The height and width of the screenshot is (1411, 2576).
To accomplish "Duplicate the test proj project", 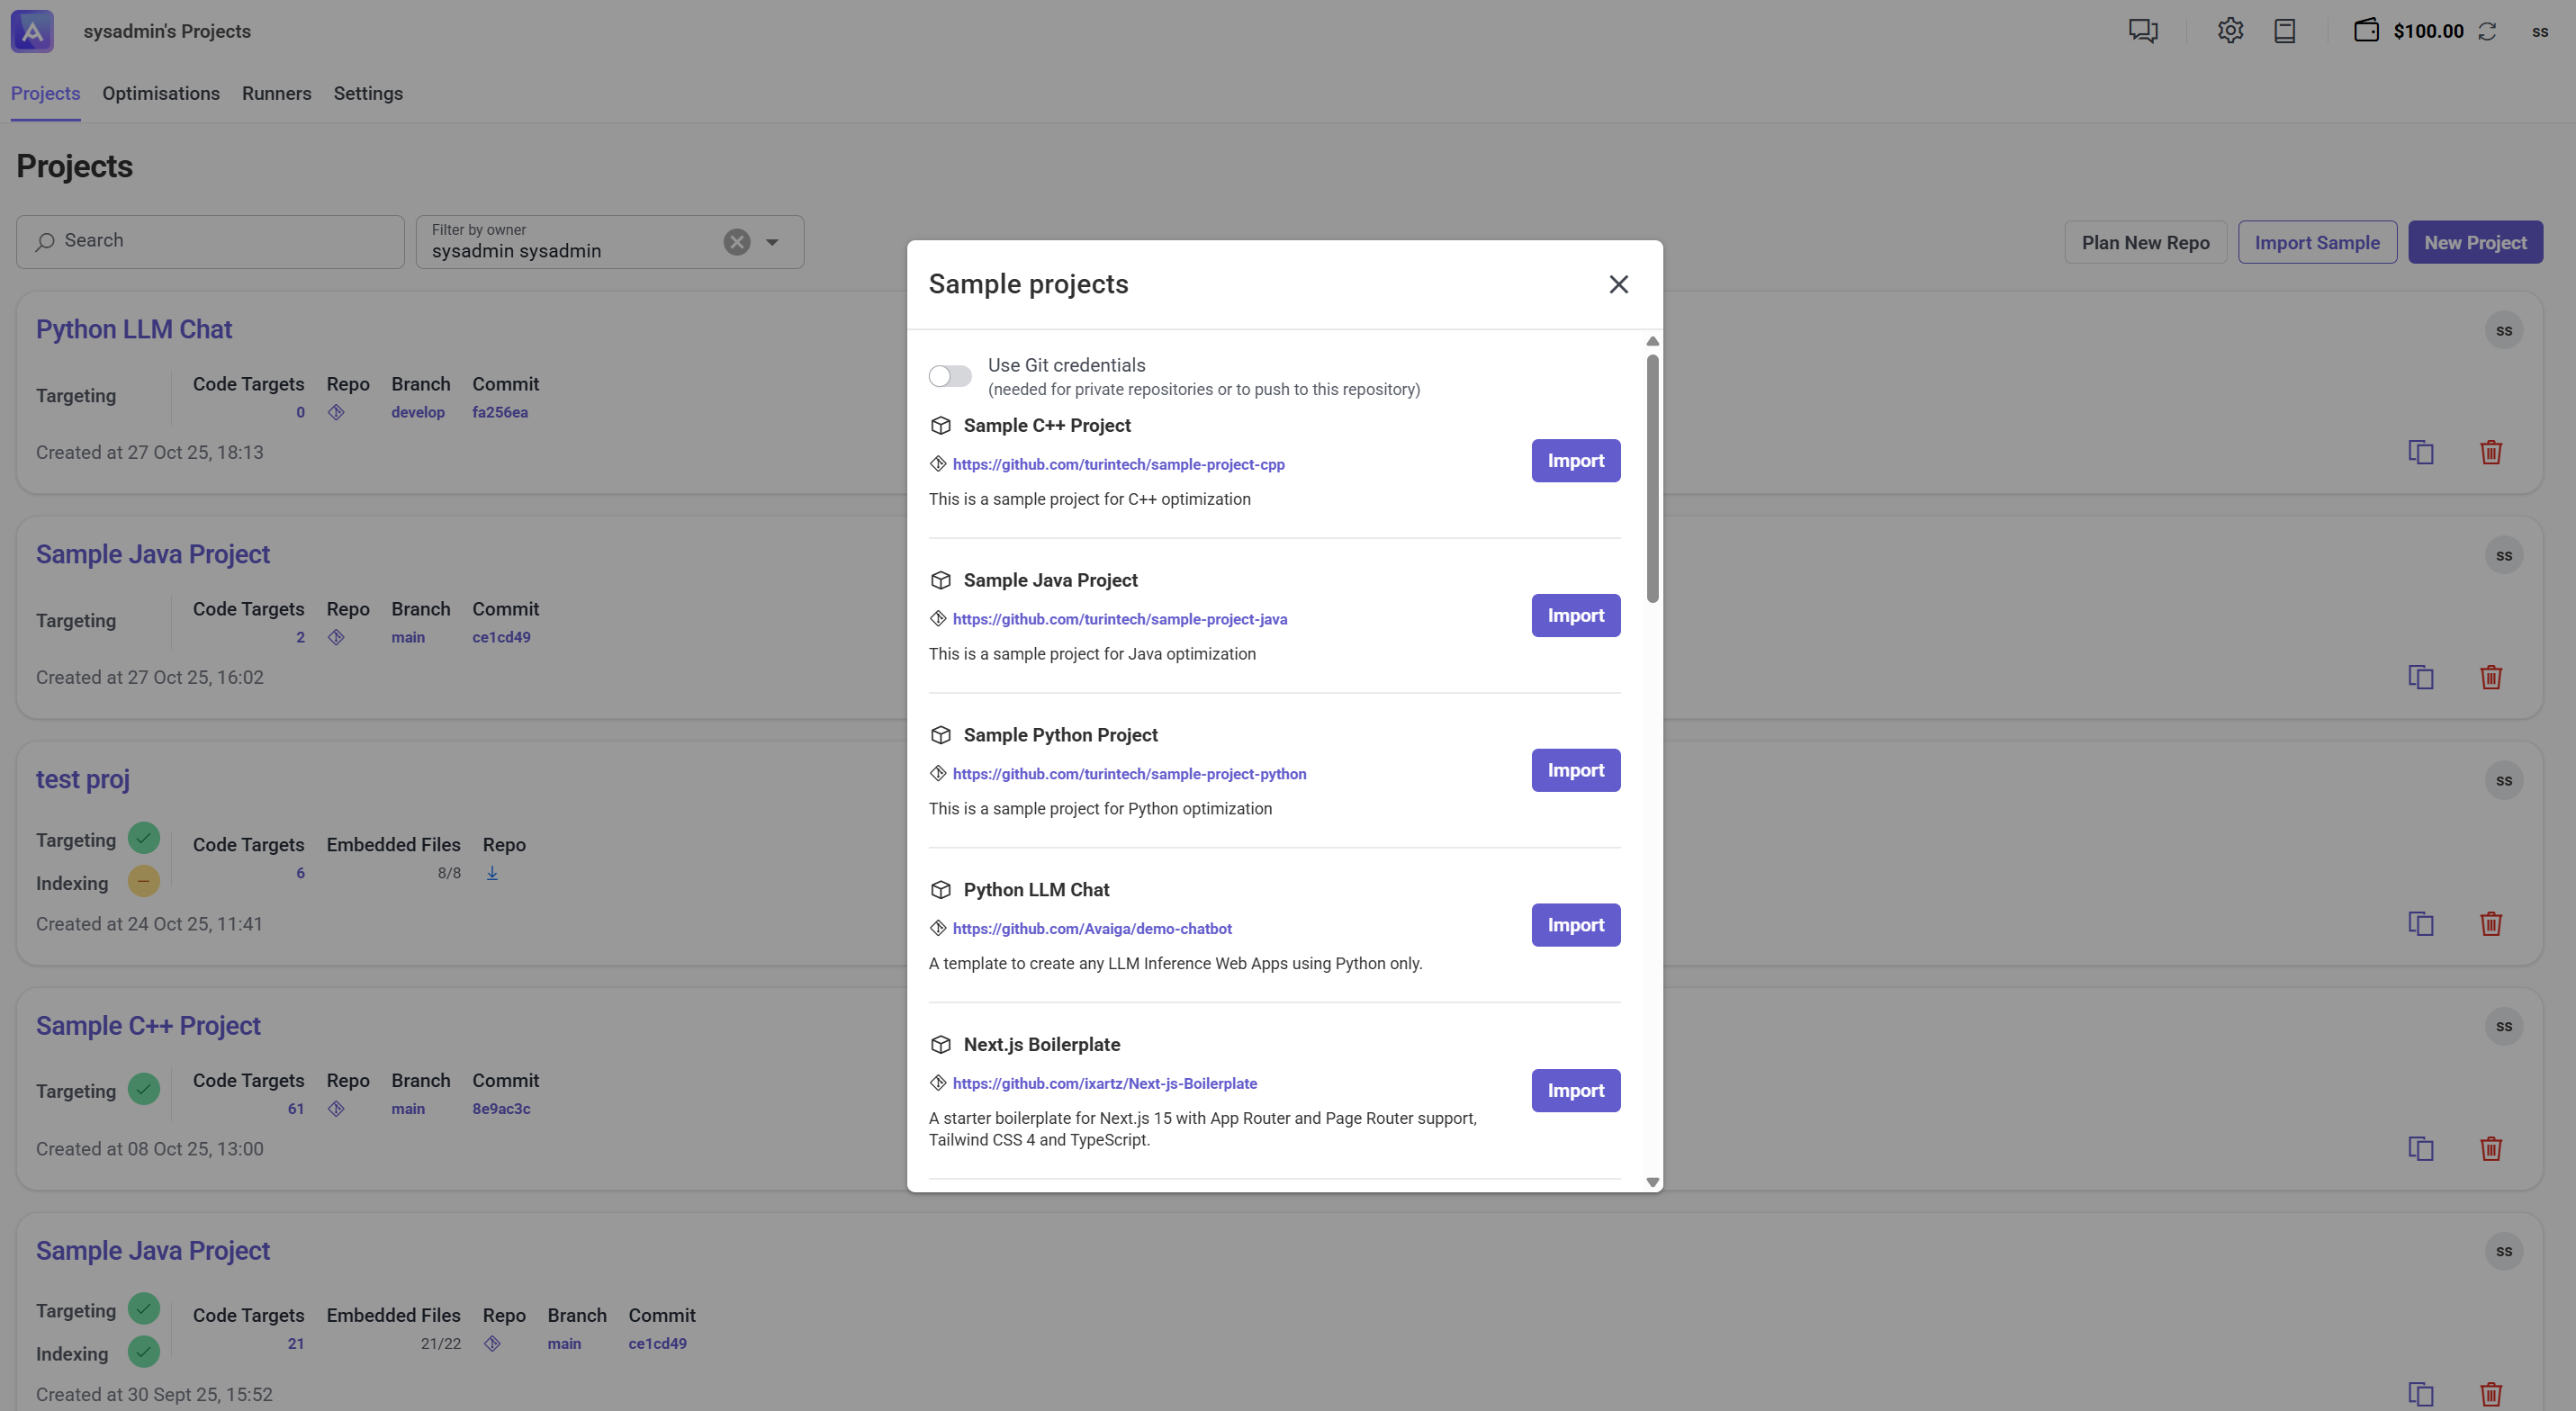I will coord(2420,923).
